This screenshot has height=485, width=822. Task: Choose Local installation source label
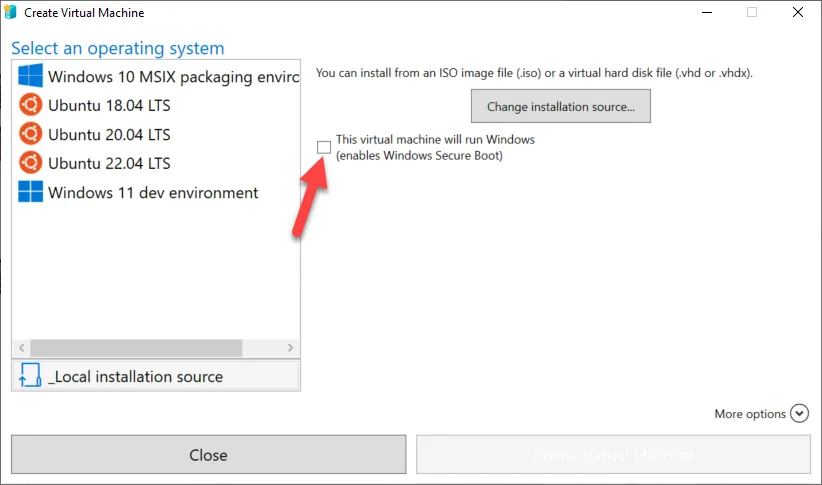(x=136, y=376)
